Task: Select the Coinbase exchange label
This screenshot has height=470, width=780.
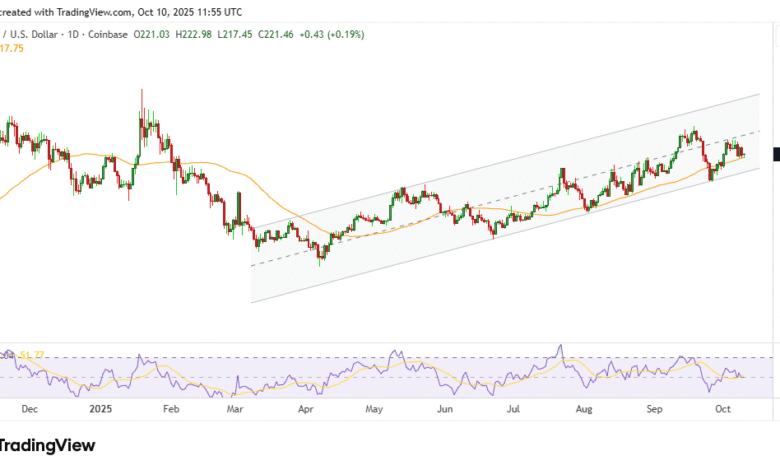Action: pos(113,34)
